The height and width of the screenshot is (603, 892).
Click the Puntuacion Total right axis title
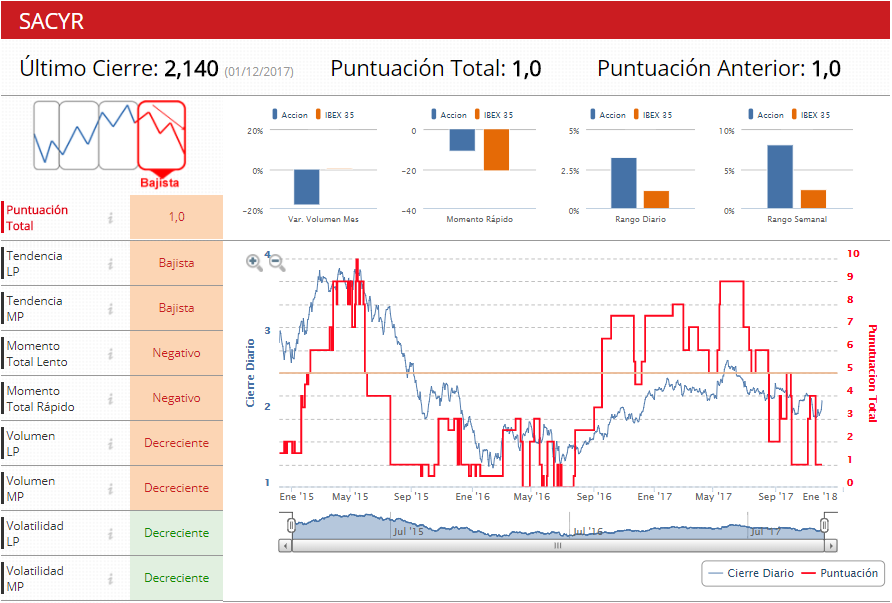pyautogui.click(x=873, y=373)
